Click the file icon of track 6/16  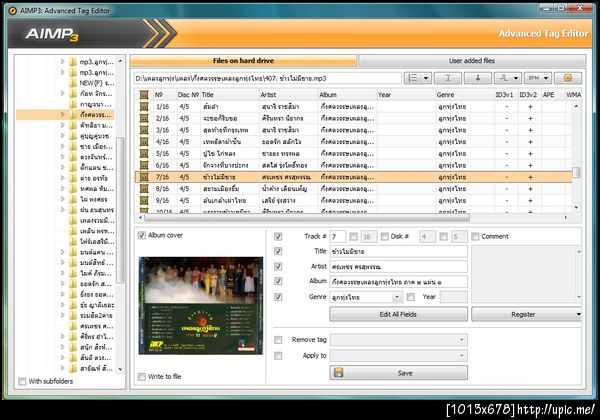tap(144, 165)
